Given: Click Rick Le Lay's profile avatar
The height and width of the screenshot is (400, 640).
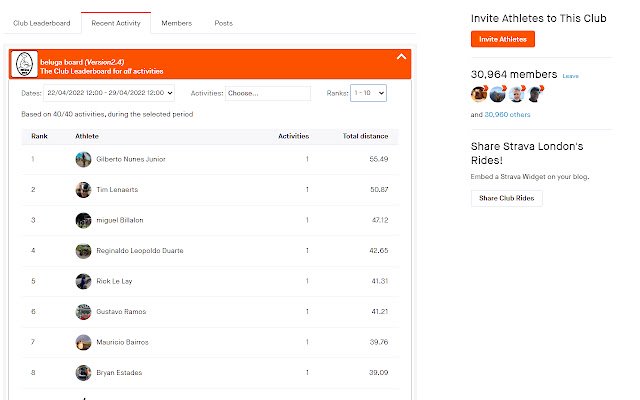Looking at the screenshot, I should (83, 281).
